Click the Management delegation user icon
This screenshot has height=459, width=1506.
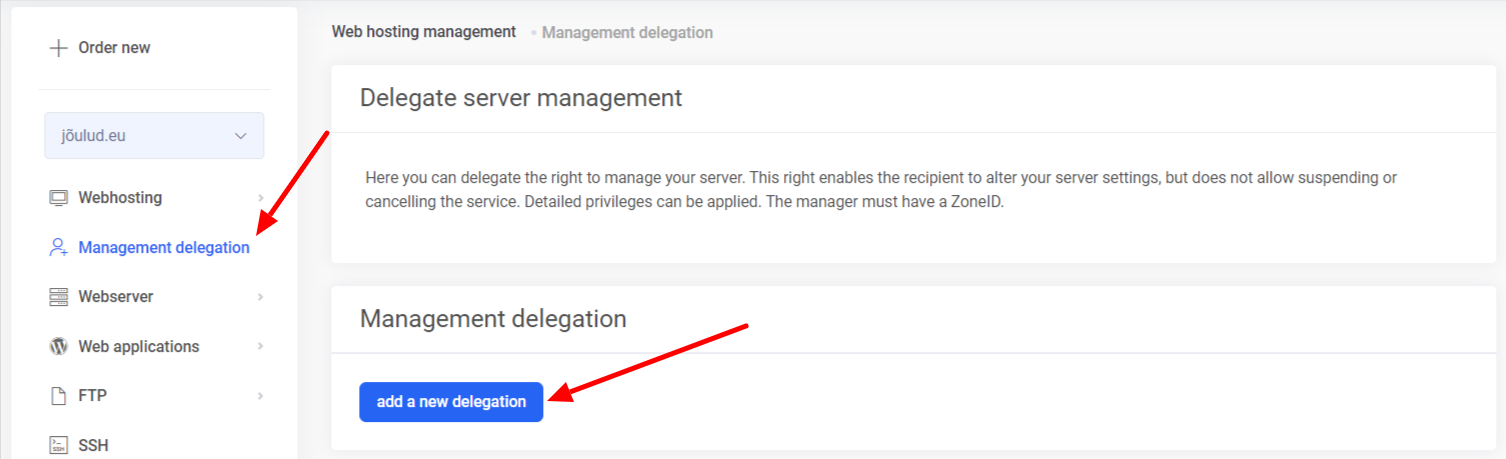coord(58,247)
